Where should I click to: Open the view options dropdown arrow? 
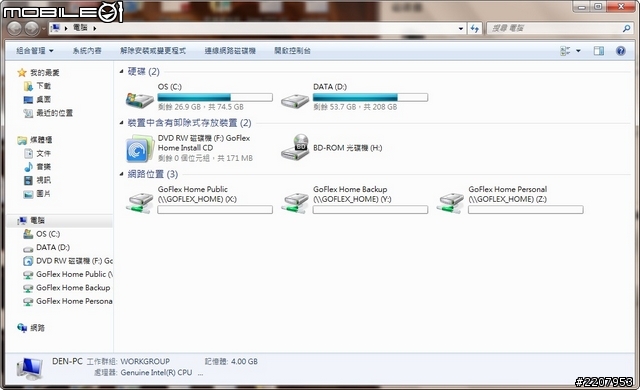tap(578, 51)
